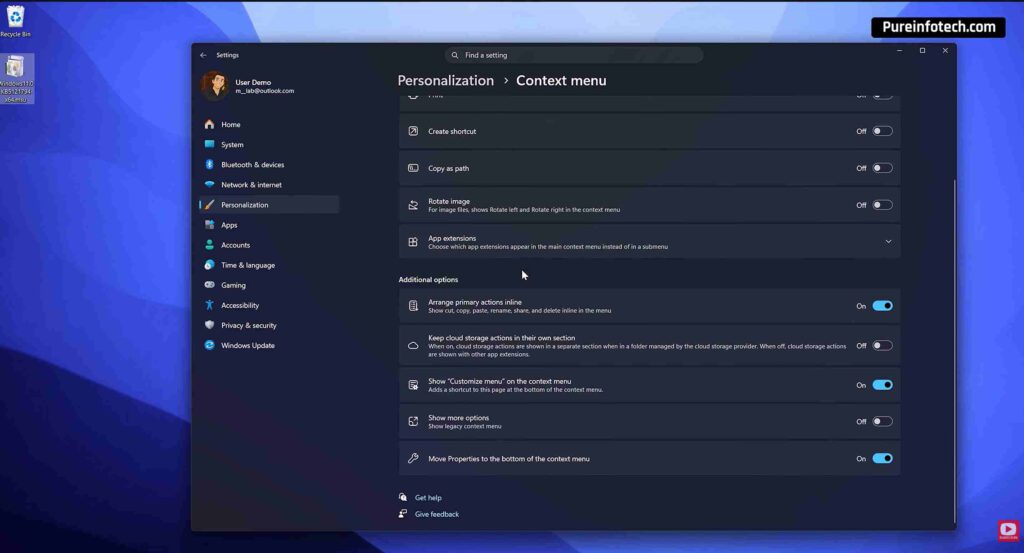The image size is (1024, 553).
Task: Open Time & language settings
Action: (269, 265)
